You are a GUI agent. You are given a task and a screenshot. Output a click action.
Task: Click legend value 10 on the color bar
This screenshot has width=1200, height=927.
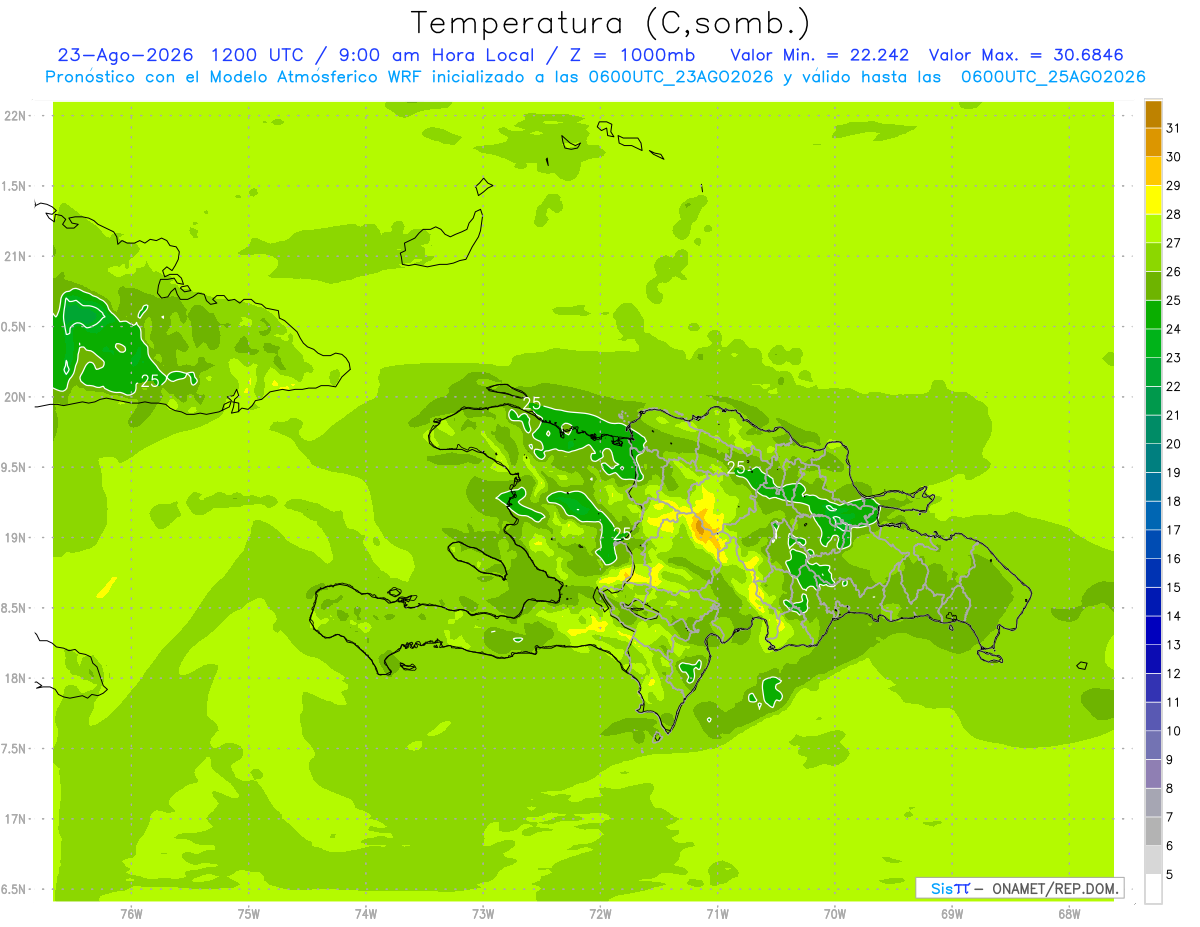[x=1173, y=731]
